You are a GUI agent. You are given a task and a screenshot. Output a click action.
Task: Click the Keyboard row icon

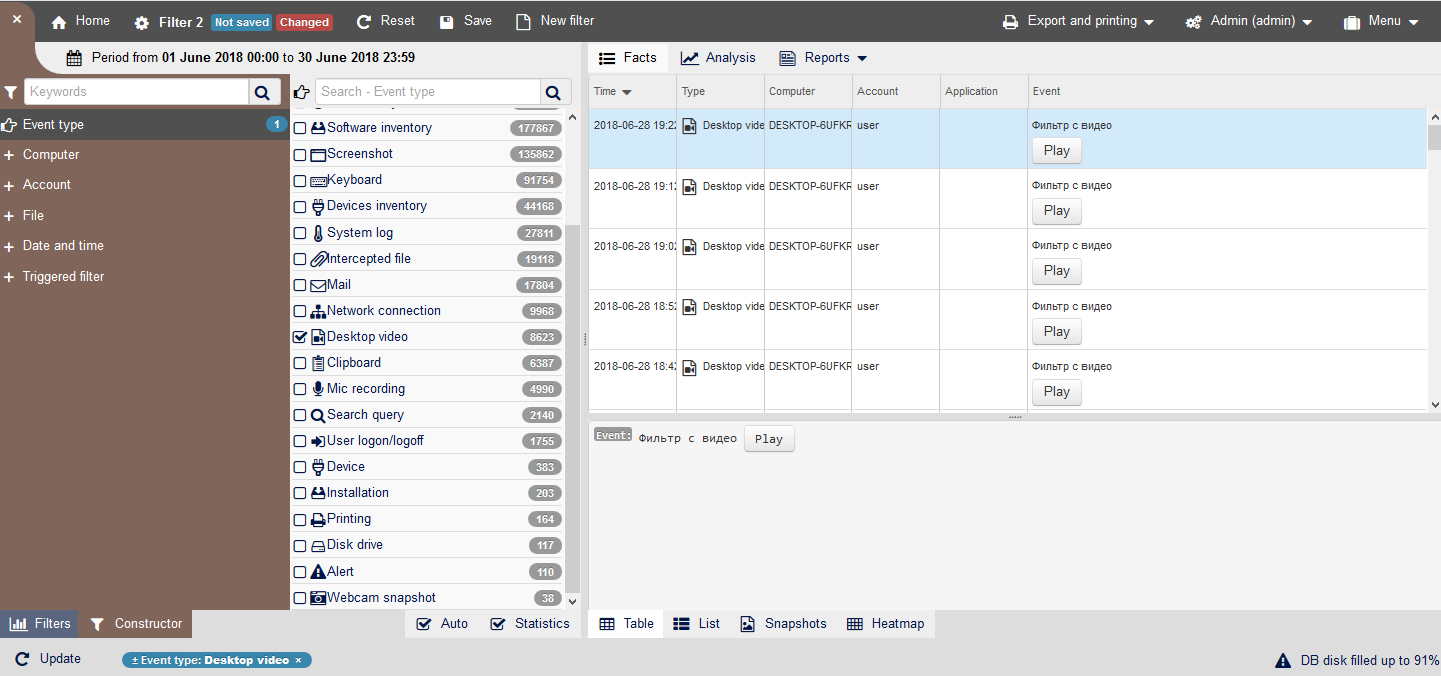(318, 180)
